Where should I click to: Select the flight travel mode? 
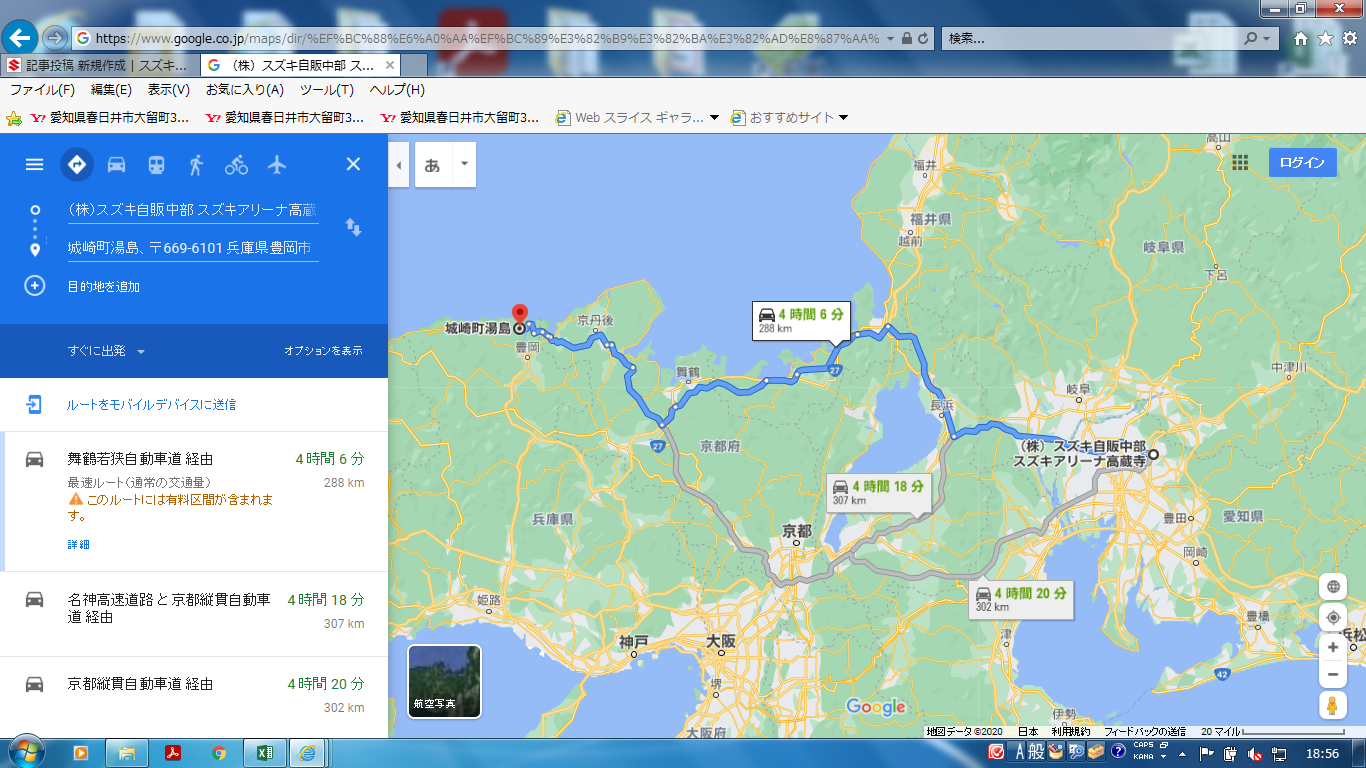(x=277, y=164)
